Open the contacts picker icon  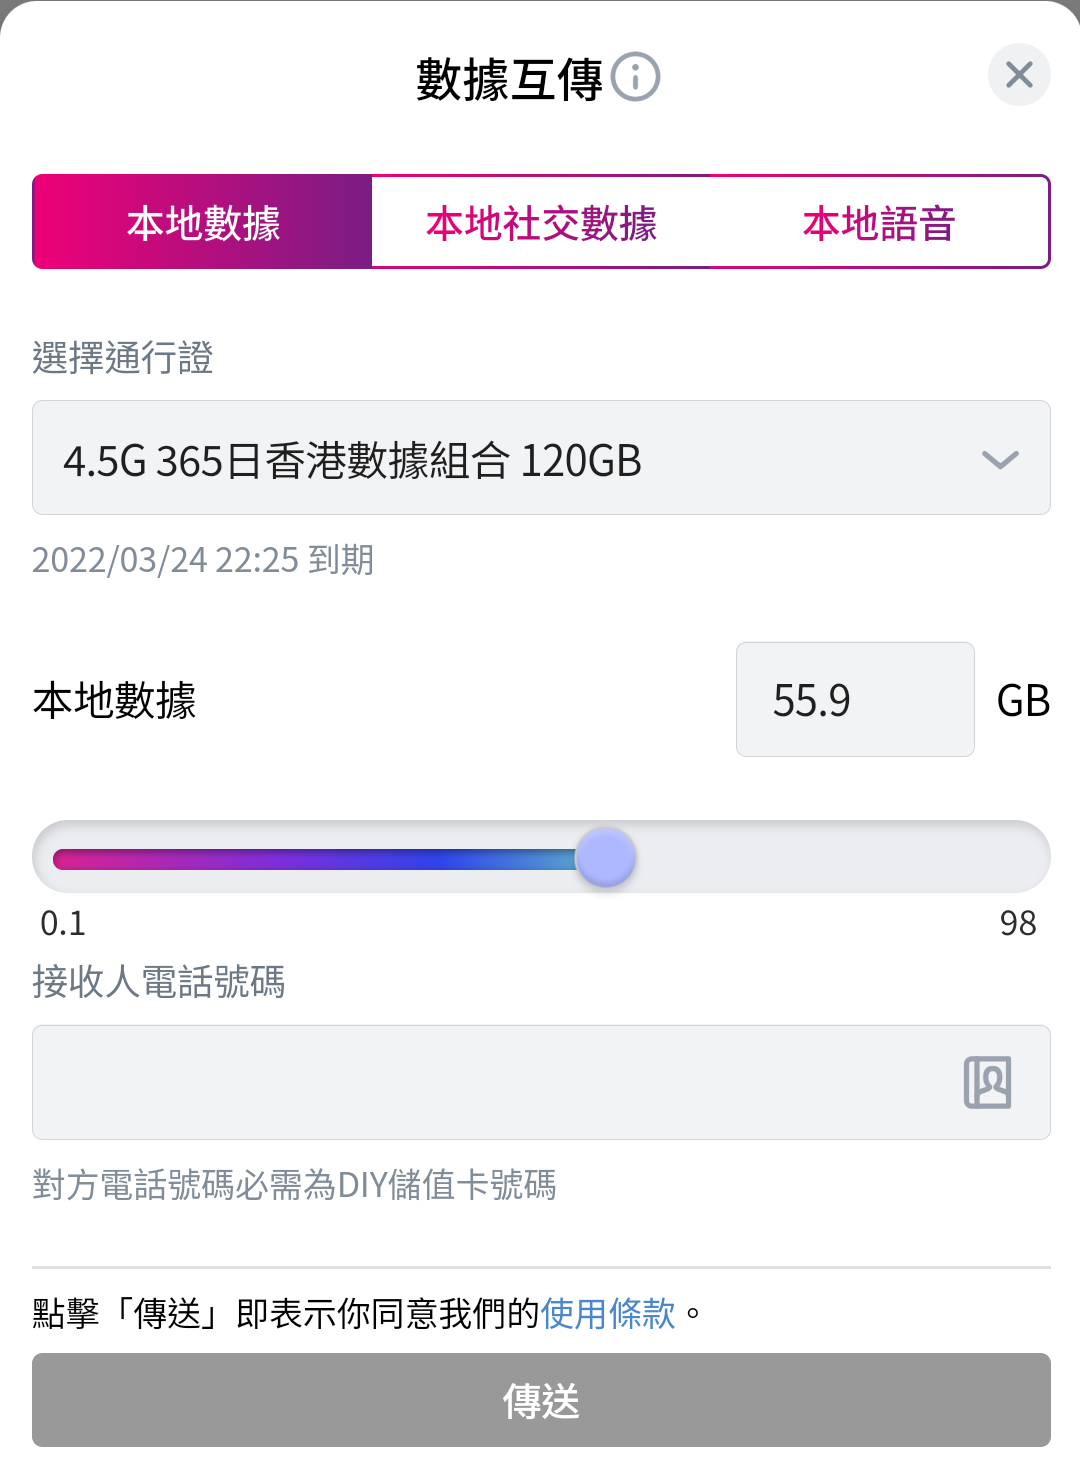click(987, 1082)
